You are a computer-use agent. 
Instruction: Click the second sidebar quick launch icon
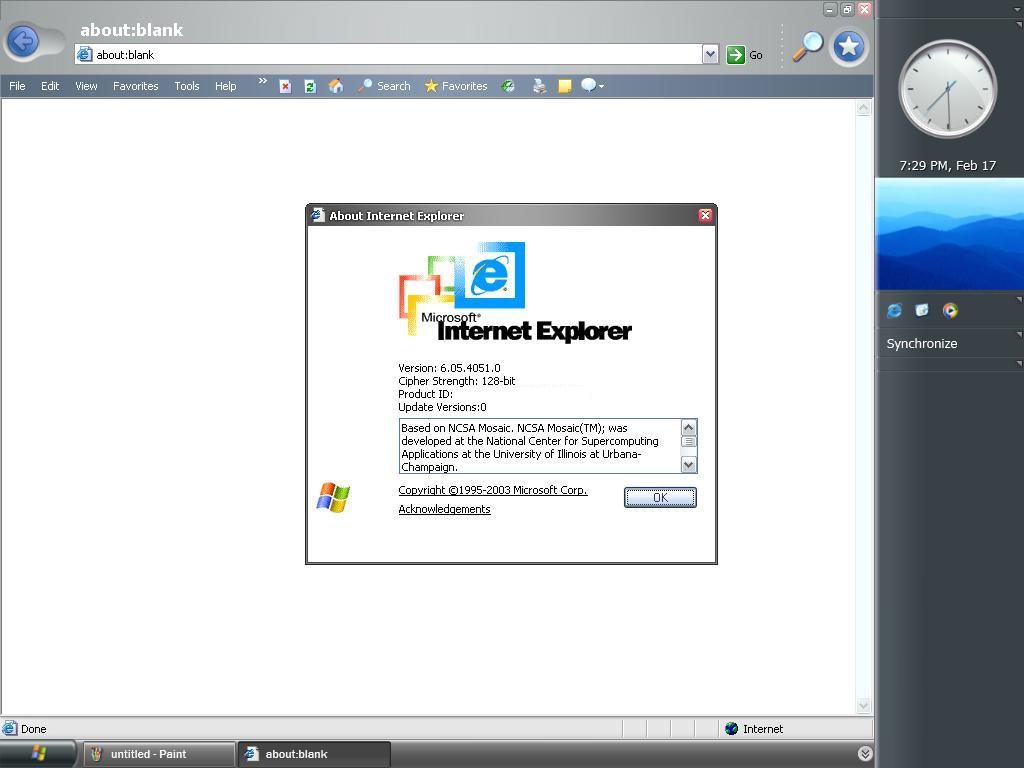pyautogui.click(x=921, y=310)
